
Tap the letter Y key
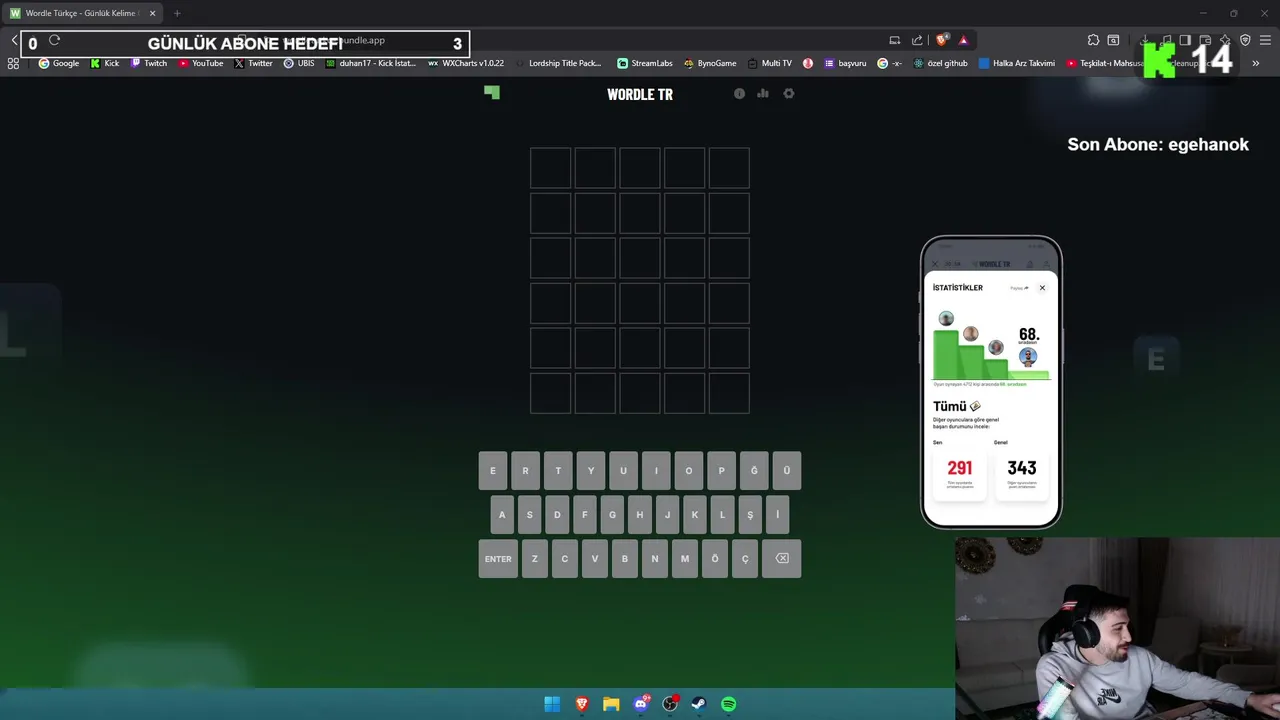(x=591, y=471)
